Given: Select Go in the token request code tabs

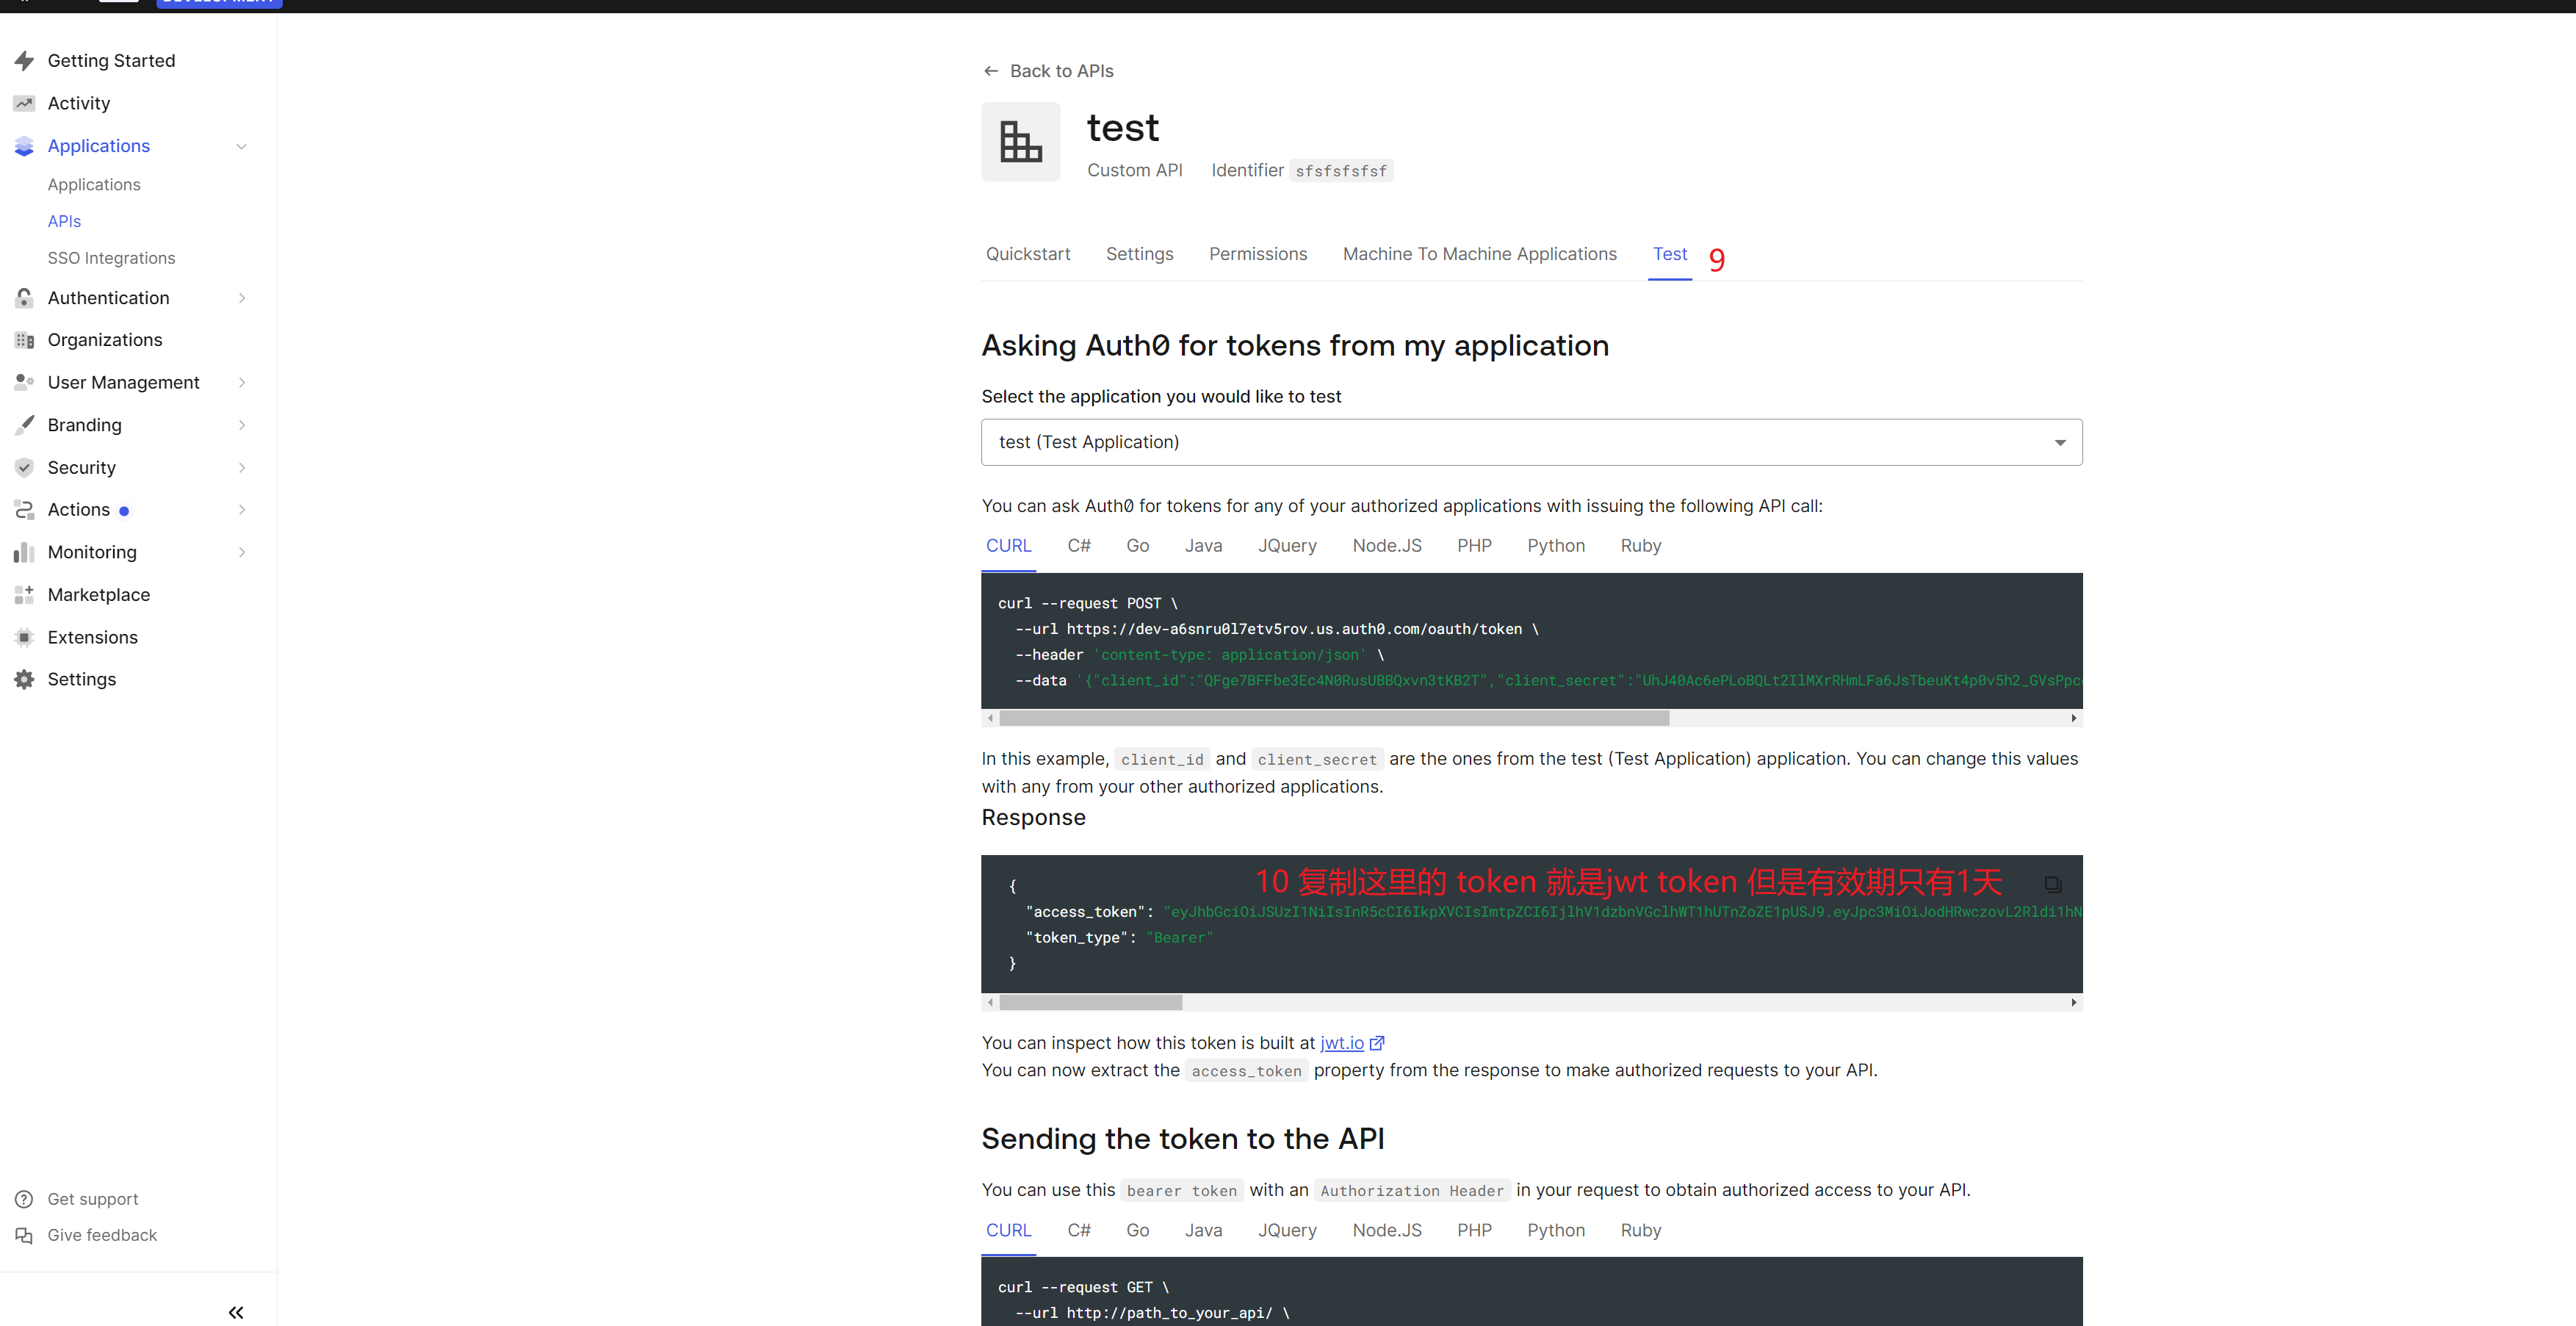Looking at the screenshot, I should point(1137,546).
